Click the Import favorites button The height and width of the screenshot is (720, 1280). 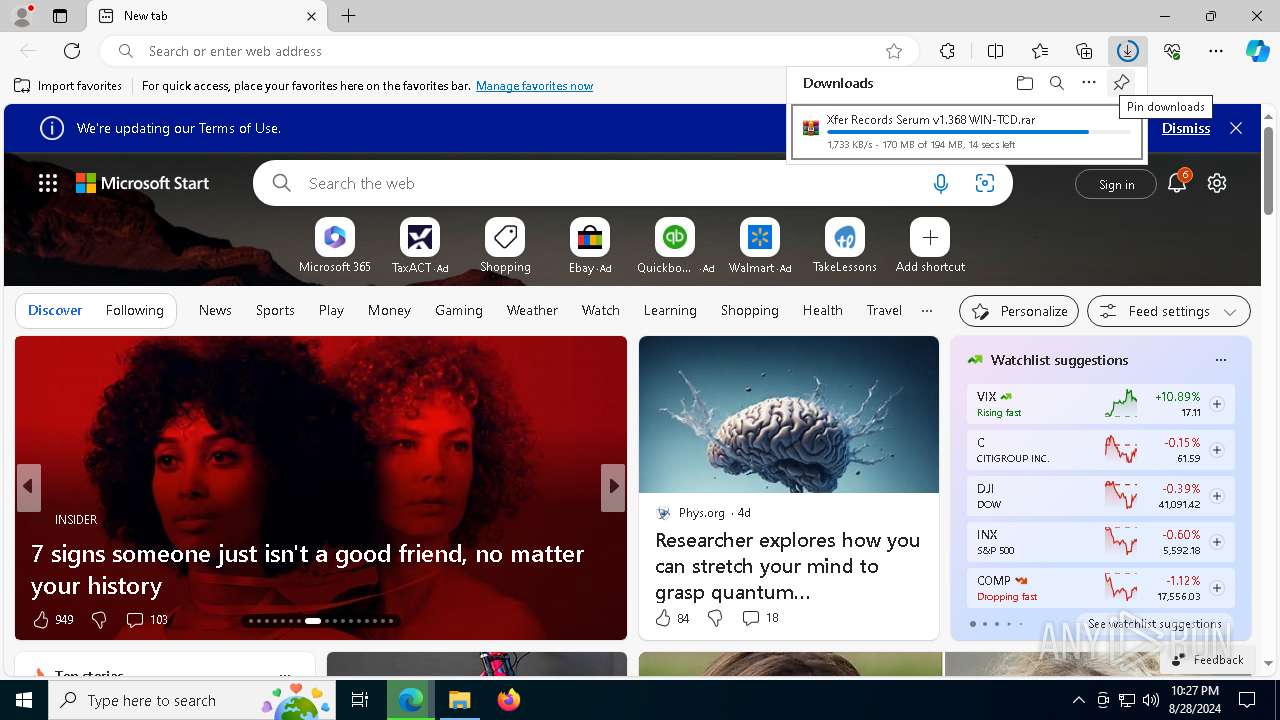(x=68, y=86)
